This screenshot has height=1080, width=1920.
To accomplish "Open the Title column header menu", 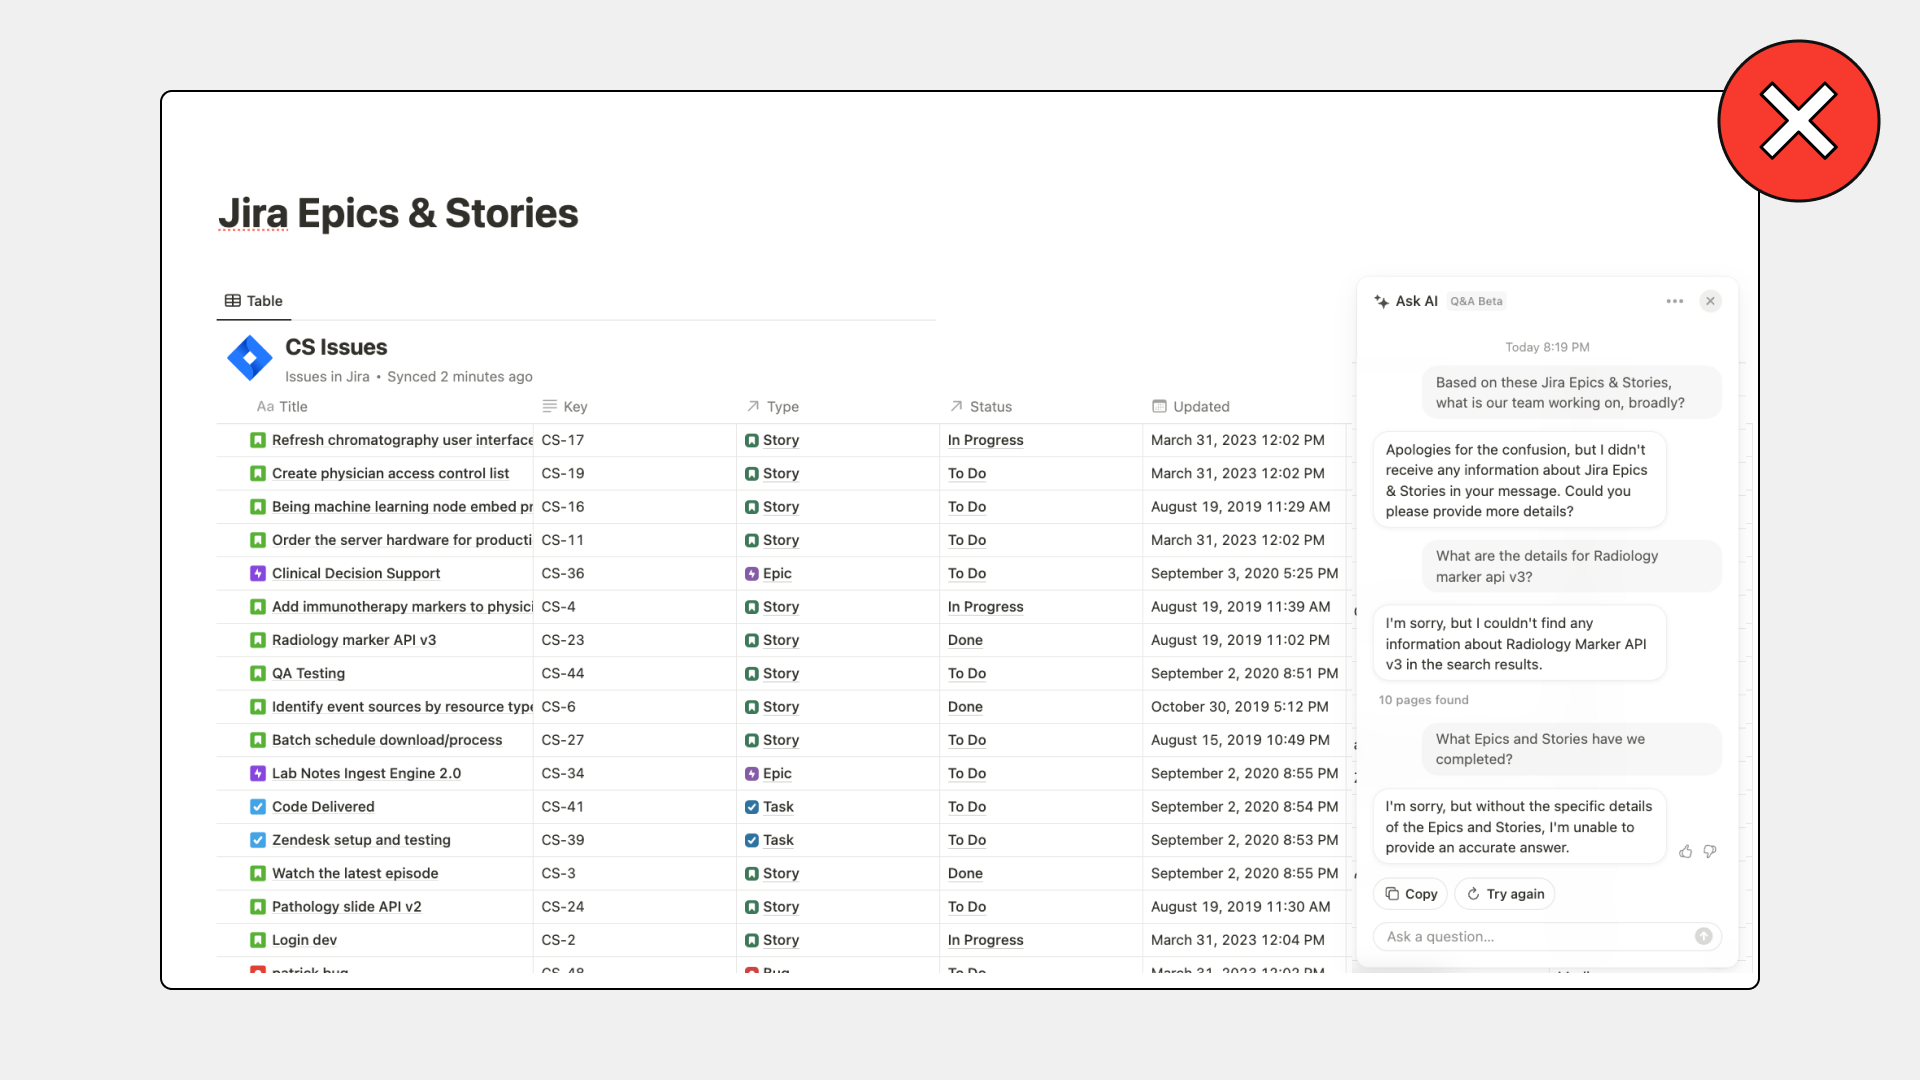I will tap(283, 407).
